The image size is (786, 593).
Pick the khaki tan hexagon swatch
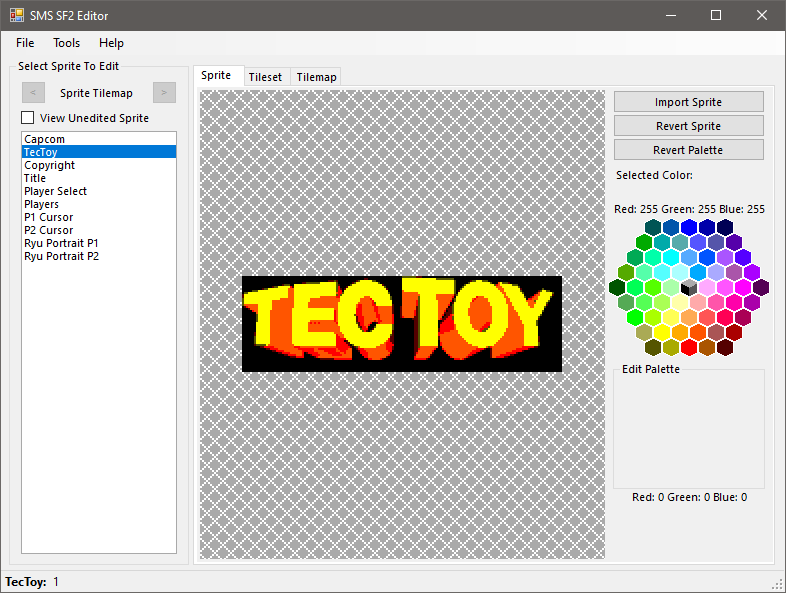pos(644,332)
